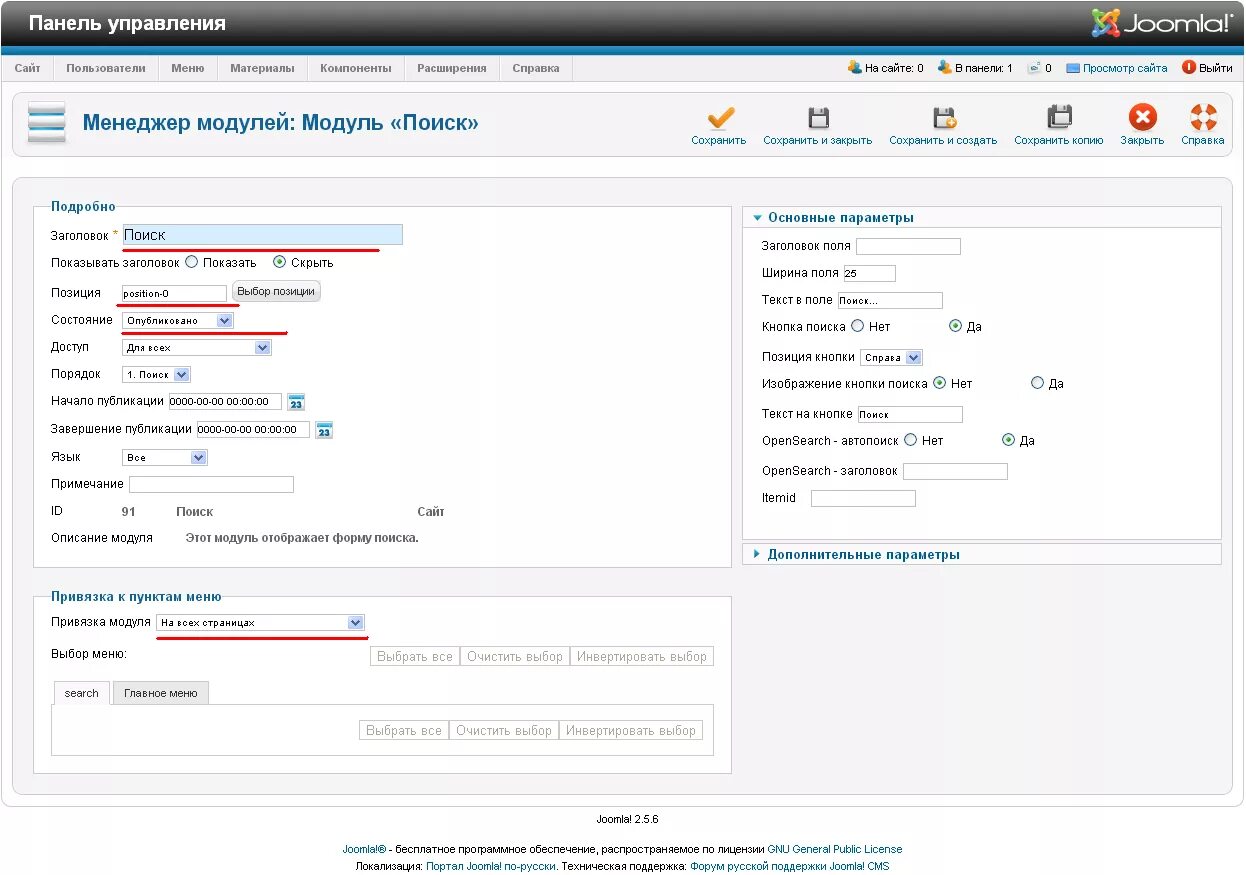Click the Joomla!® footer link
This screenshot has width=1246, height=875.
(x=365, y=849)
